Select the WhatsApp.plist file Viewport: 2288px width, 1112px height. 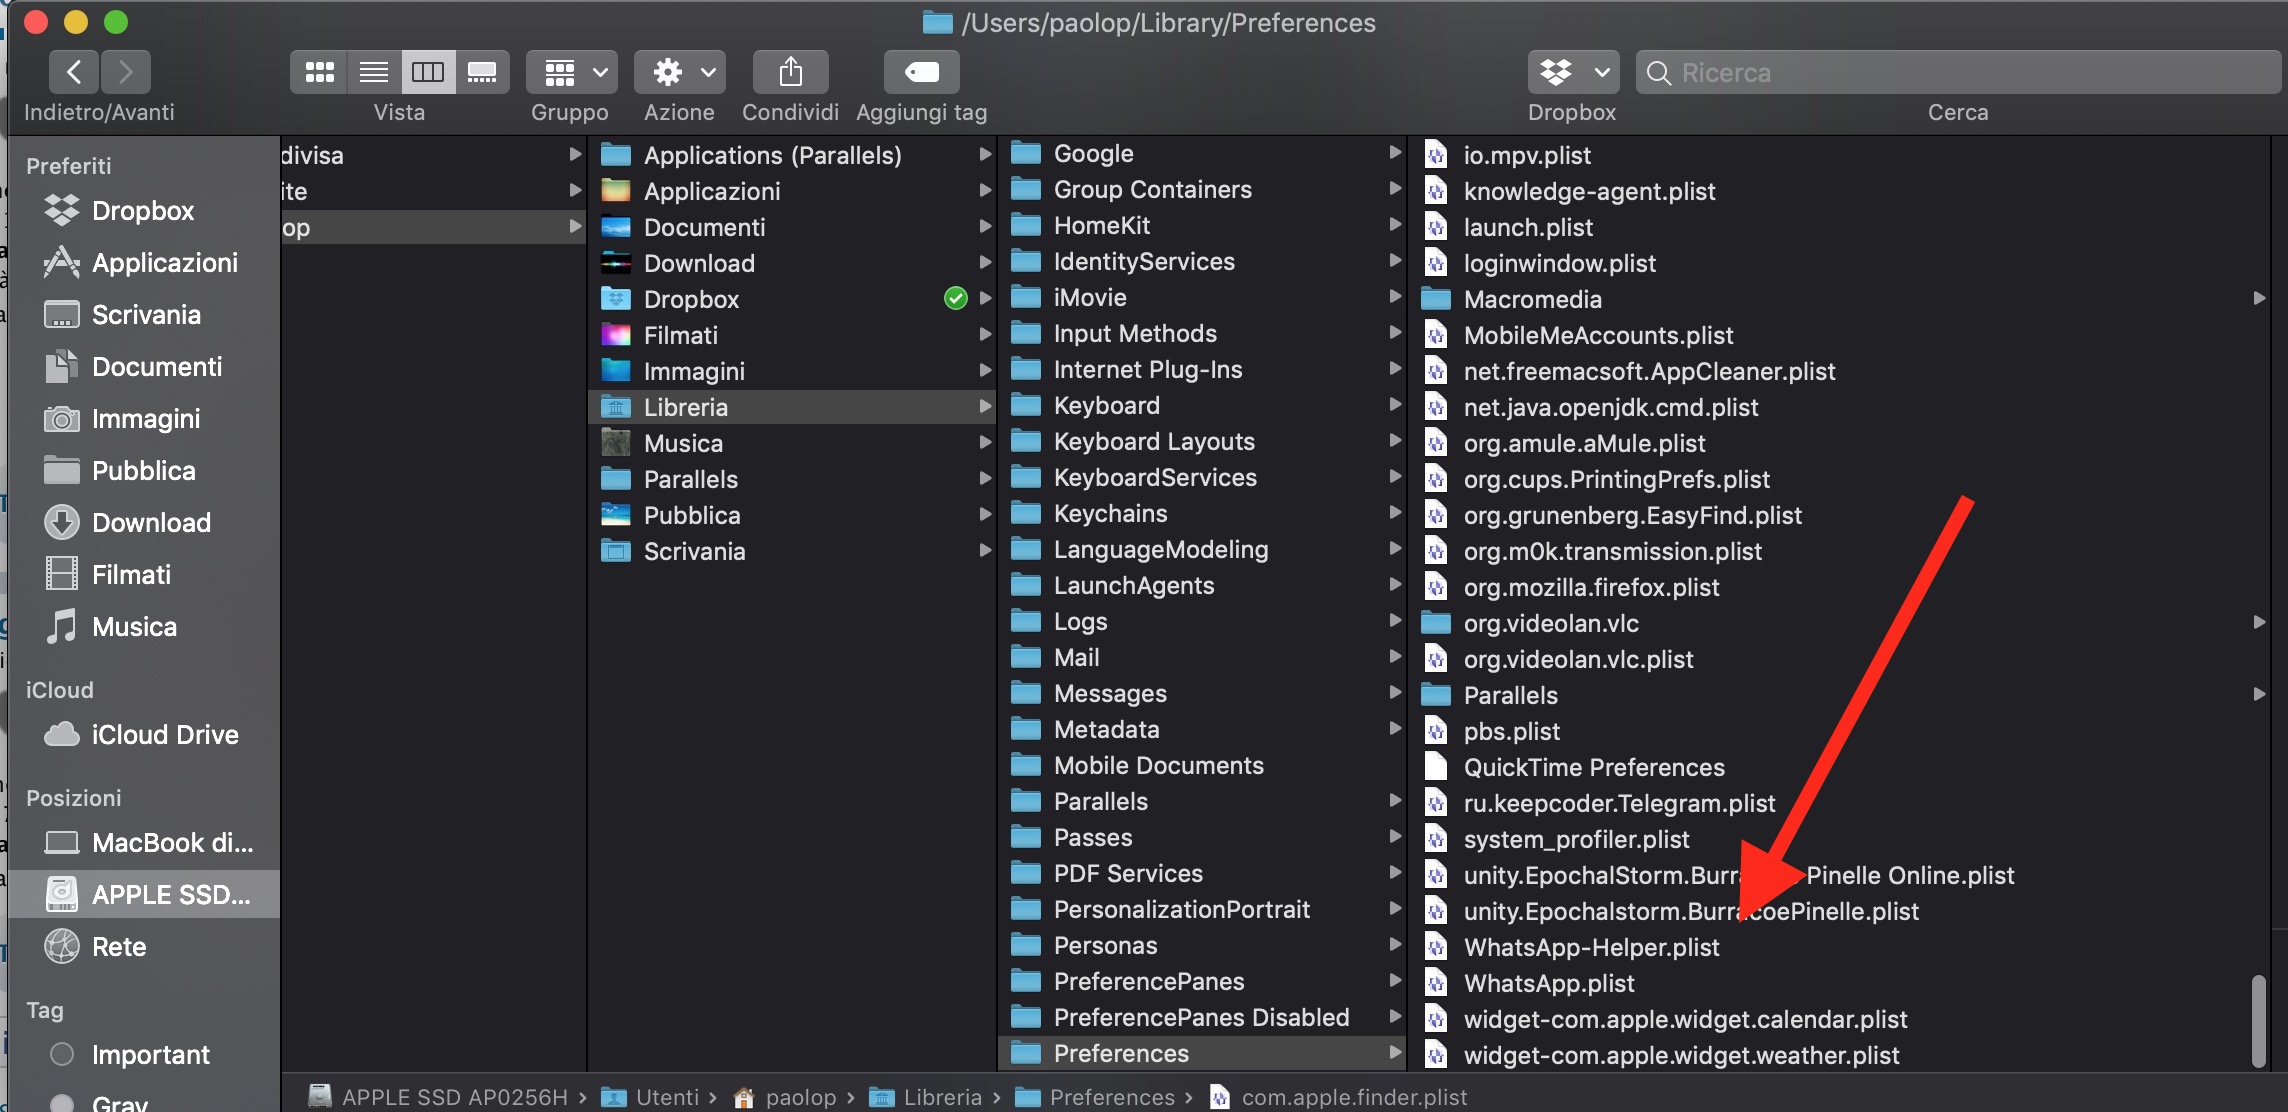1840,983
